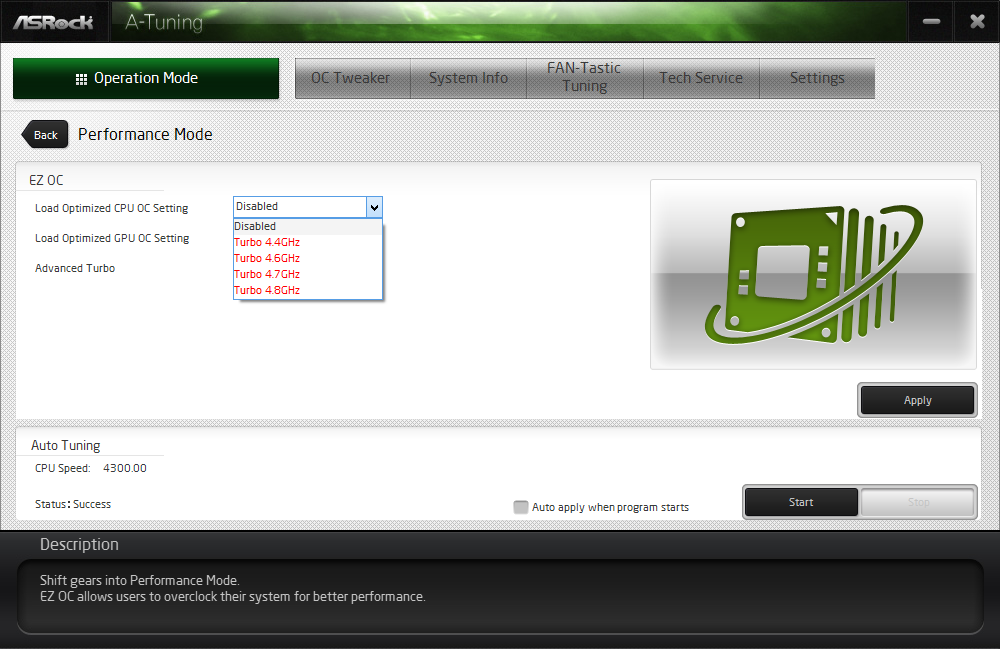
Task: Select the Turbo 4.8GHz option
Action: point(307,290)
